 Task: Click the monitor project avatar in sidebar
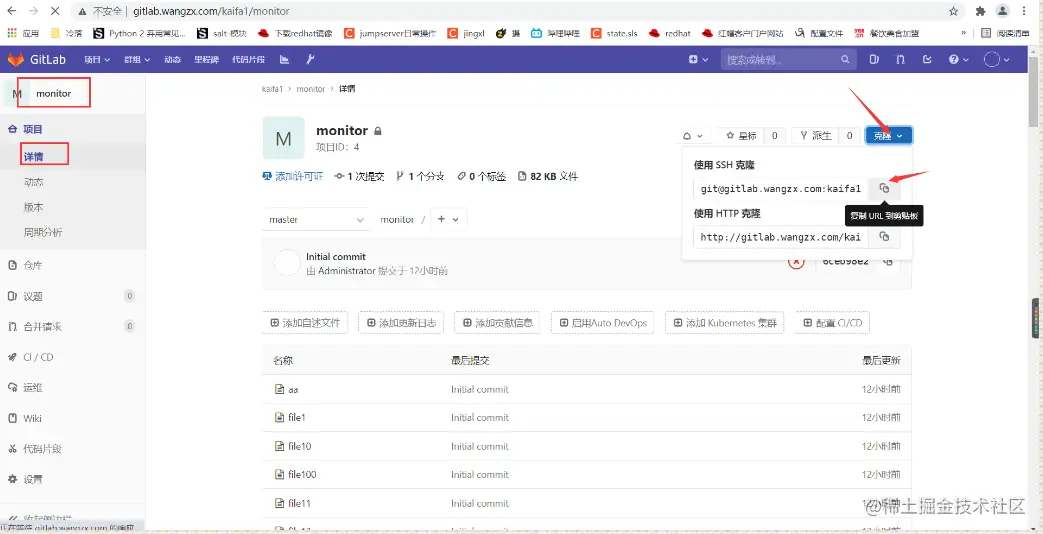point(16,94)
